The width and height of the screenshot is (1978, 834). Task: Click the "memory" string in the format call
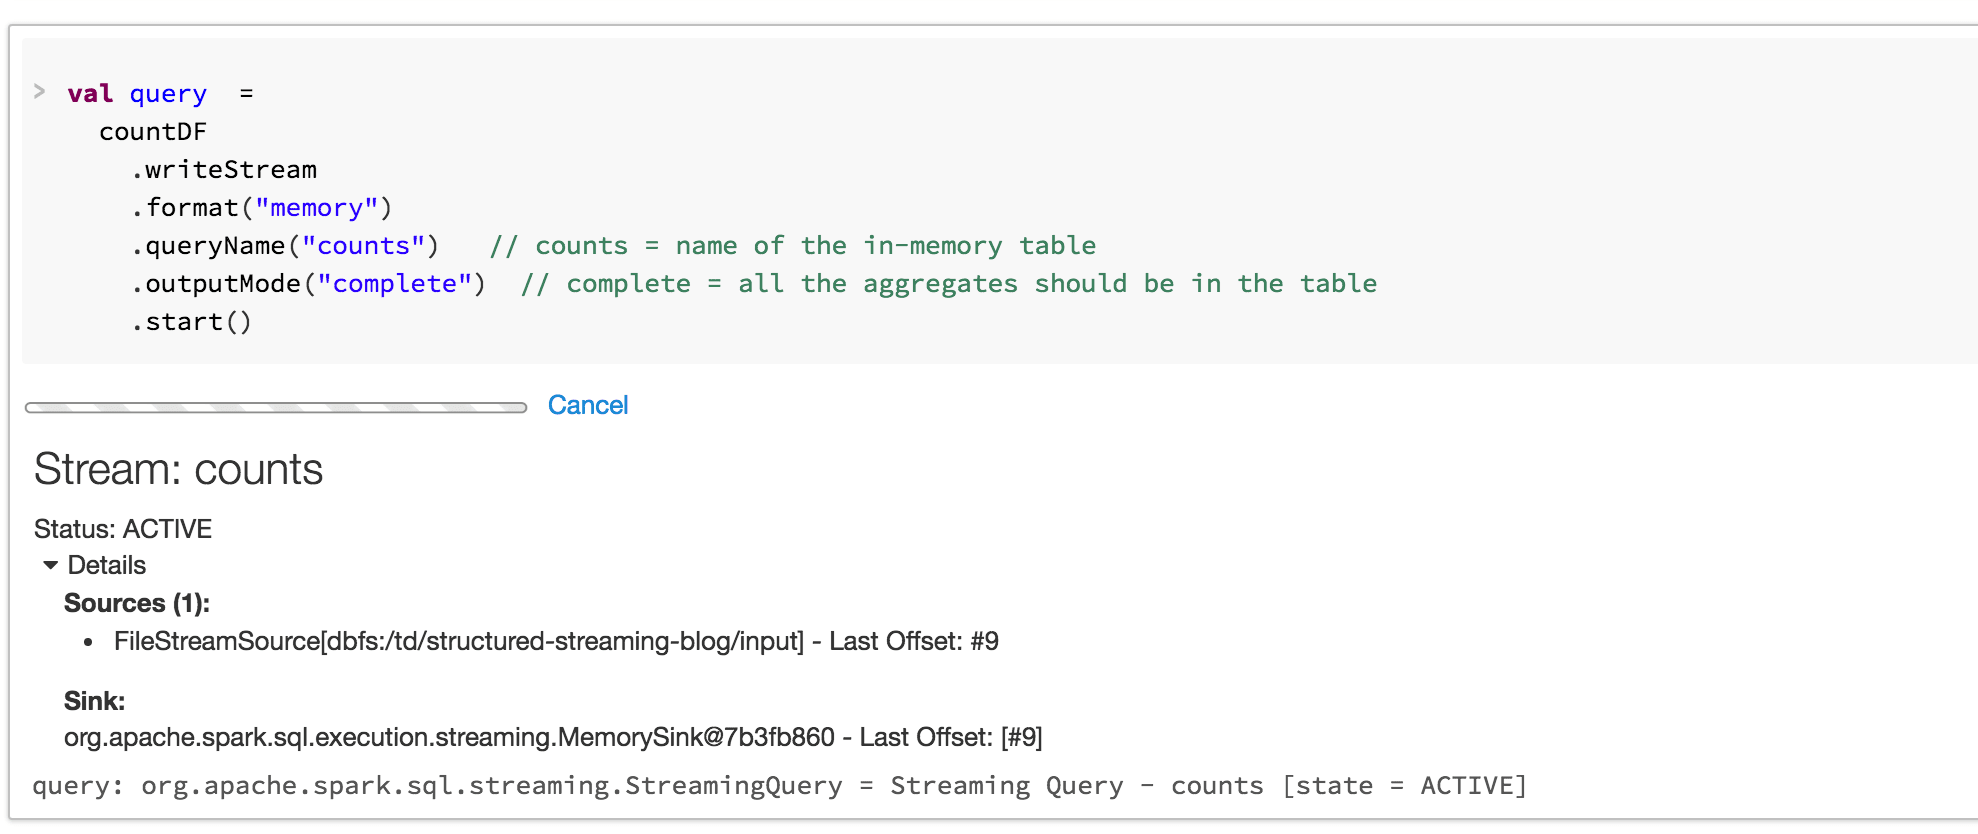[x=316, y=208]
